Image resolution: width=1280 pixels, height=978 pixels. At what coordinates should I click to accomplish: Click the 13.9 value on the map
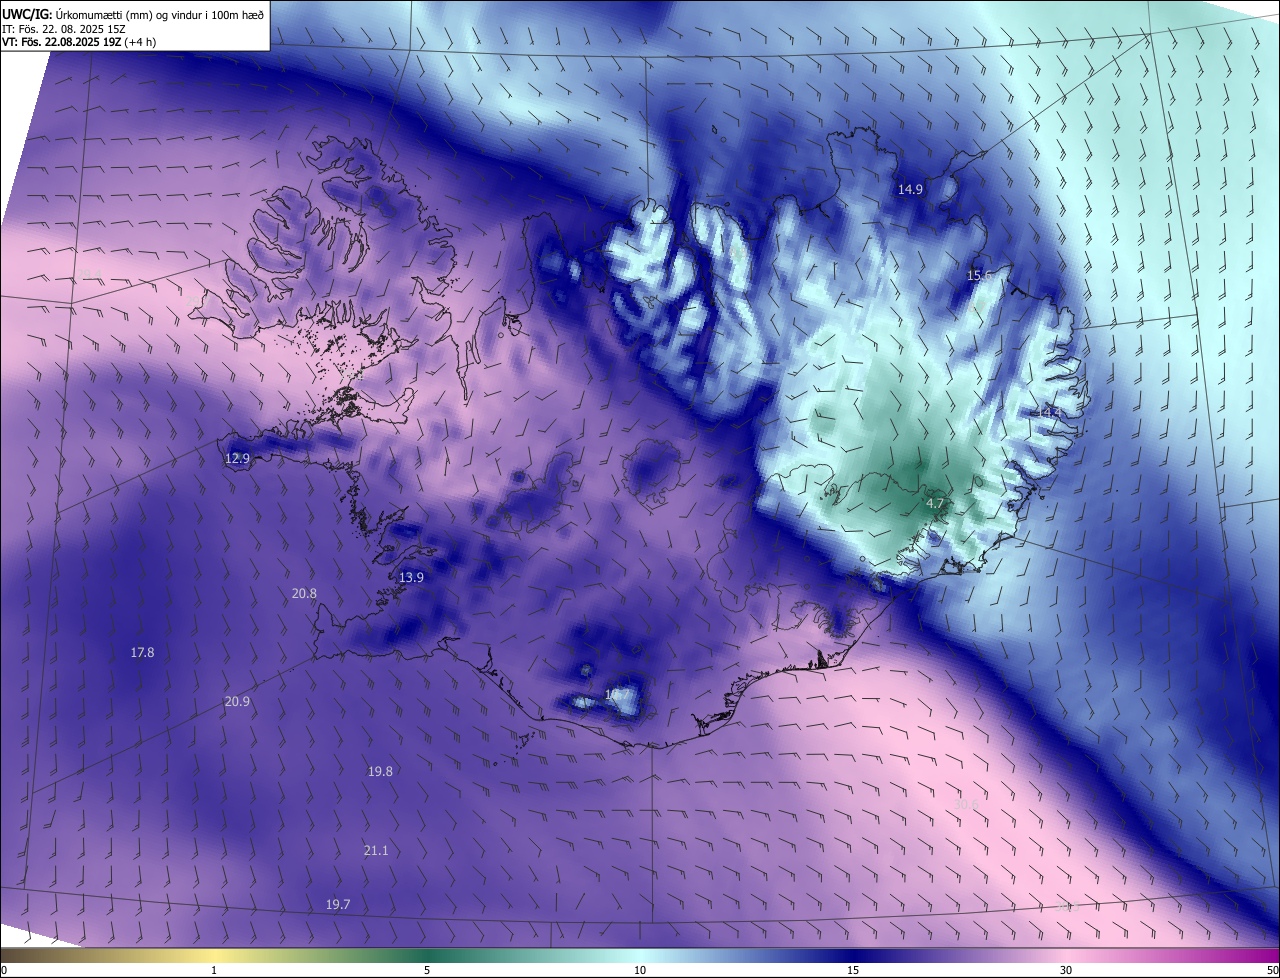[411, 577]
